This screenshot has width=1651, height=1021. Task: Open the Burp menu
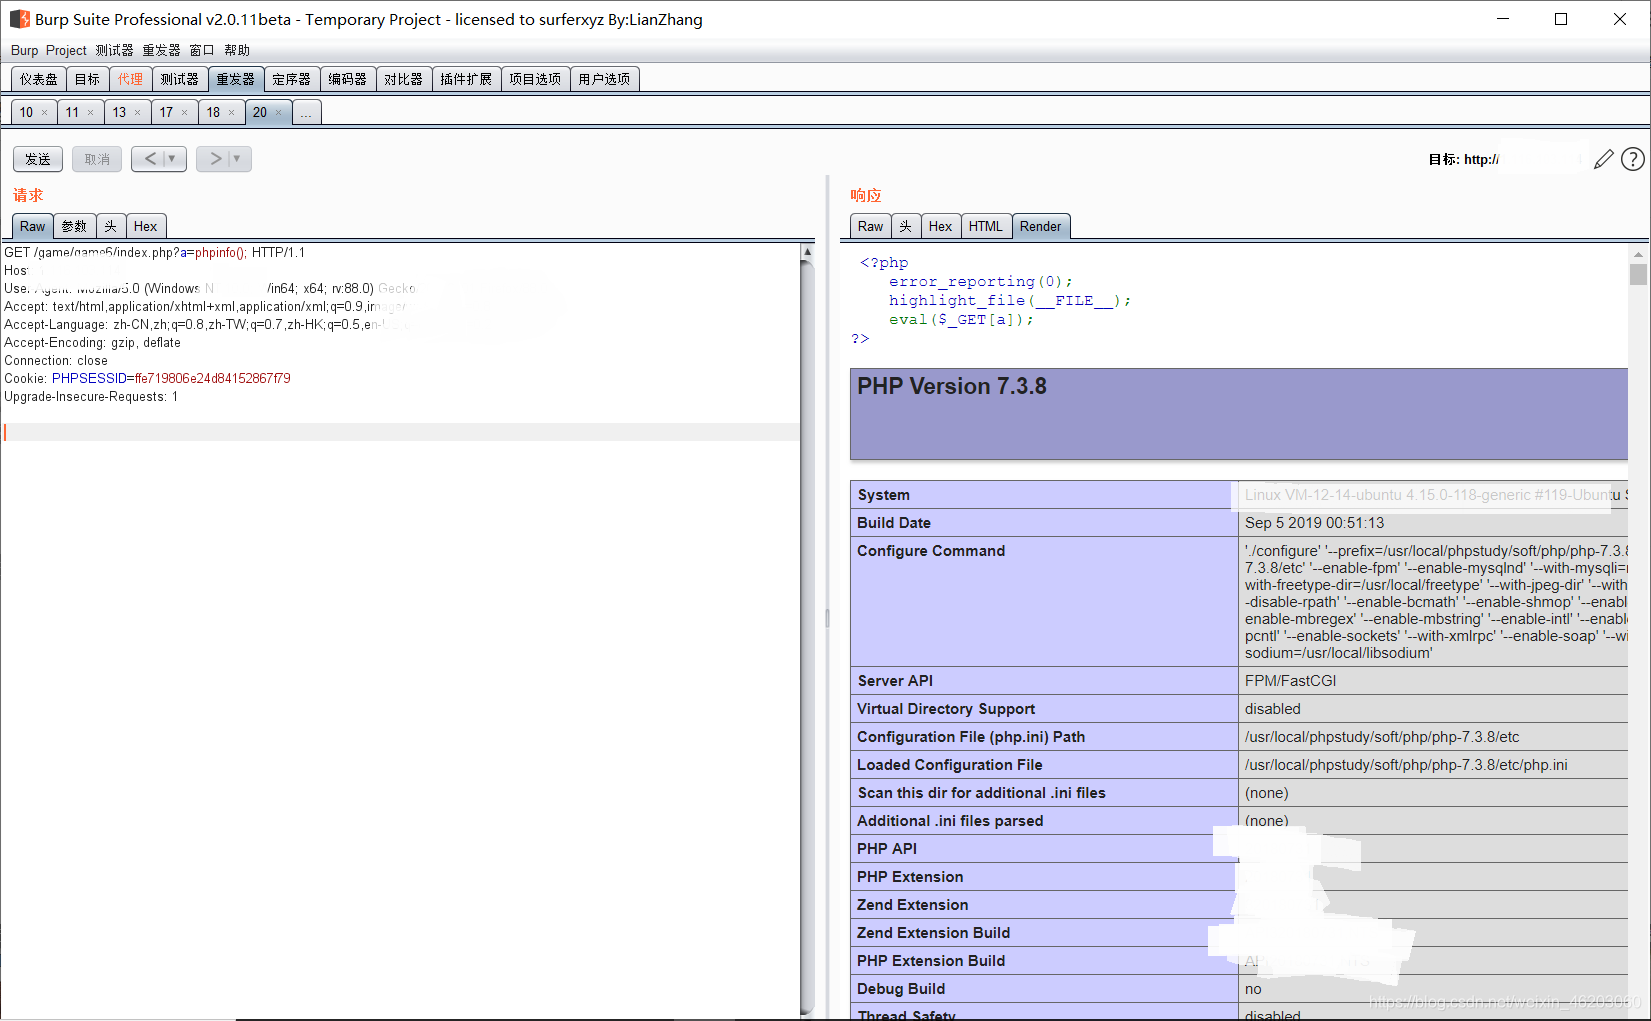pyautogui.click(x=24, y=50)
